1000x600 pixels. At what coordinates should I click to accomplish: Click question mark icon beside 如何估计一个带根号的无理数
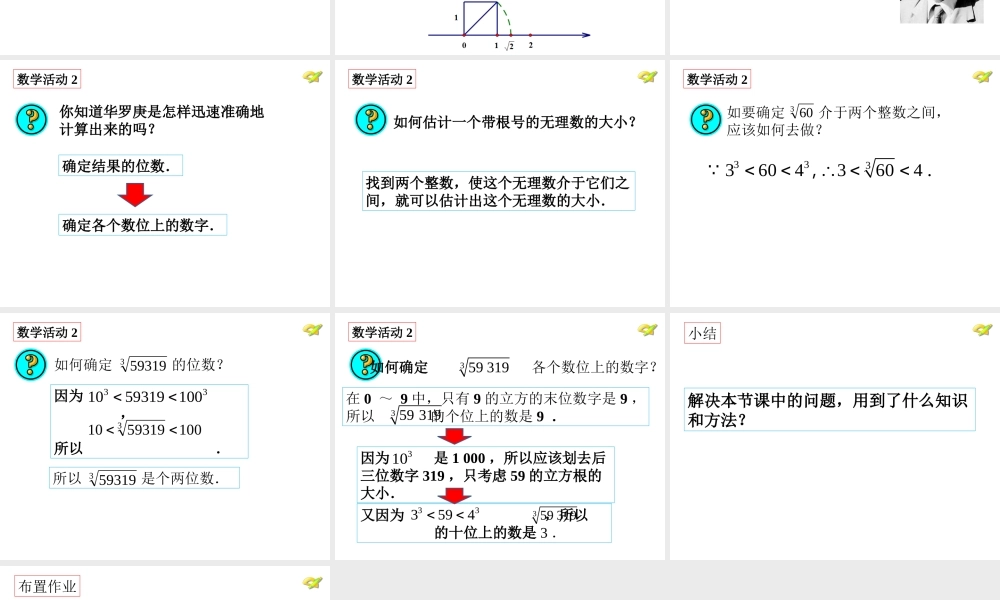click(x=371, y=120)
